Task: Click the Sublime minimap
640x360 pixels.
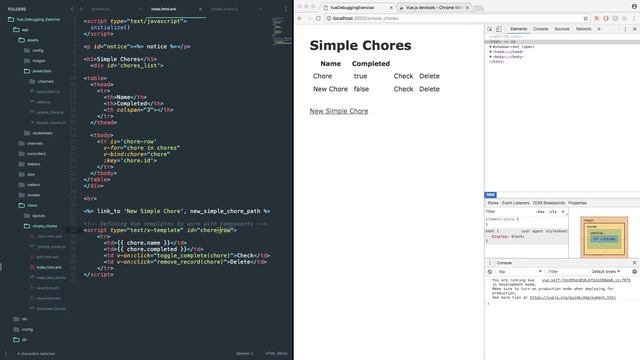Action: [x=282, y=31]
